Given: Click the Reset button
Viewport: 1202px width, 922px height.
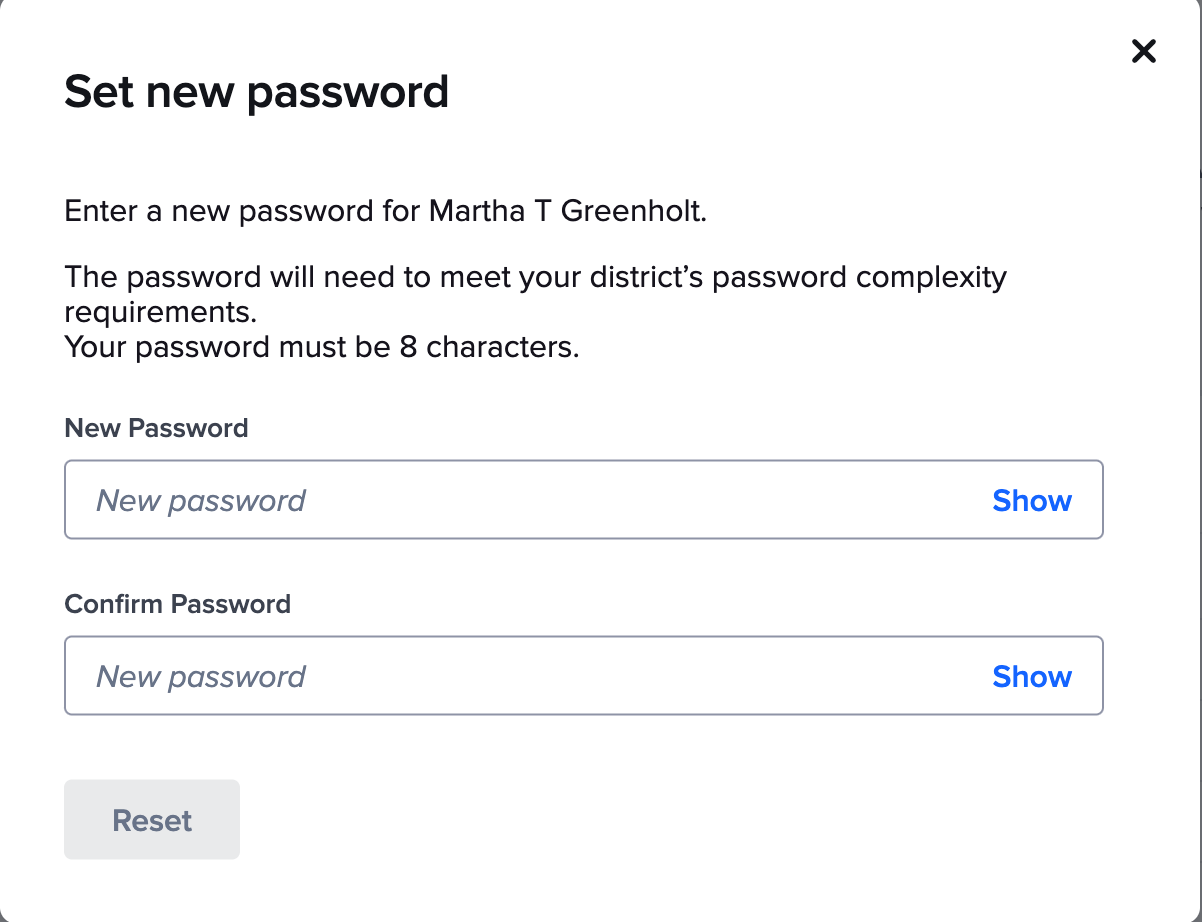Looking at the screenshot, I should click(x=151, y=819).
